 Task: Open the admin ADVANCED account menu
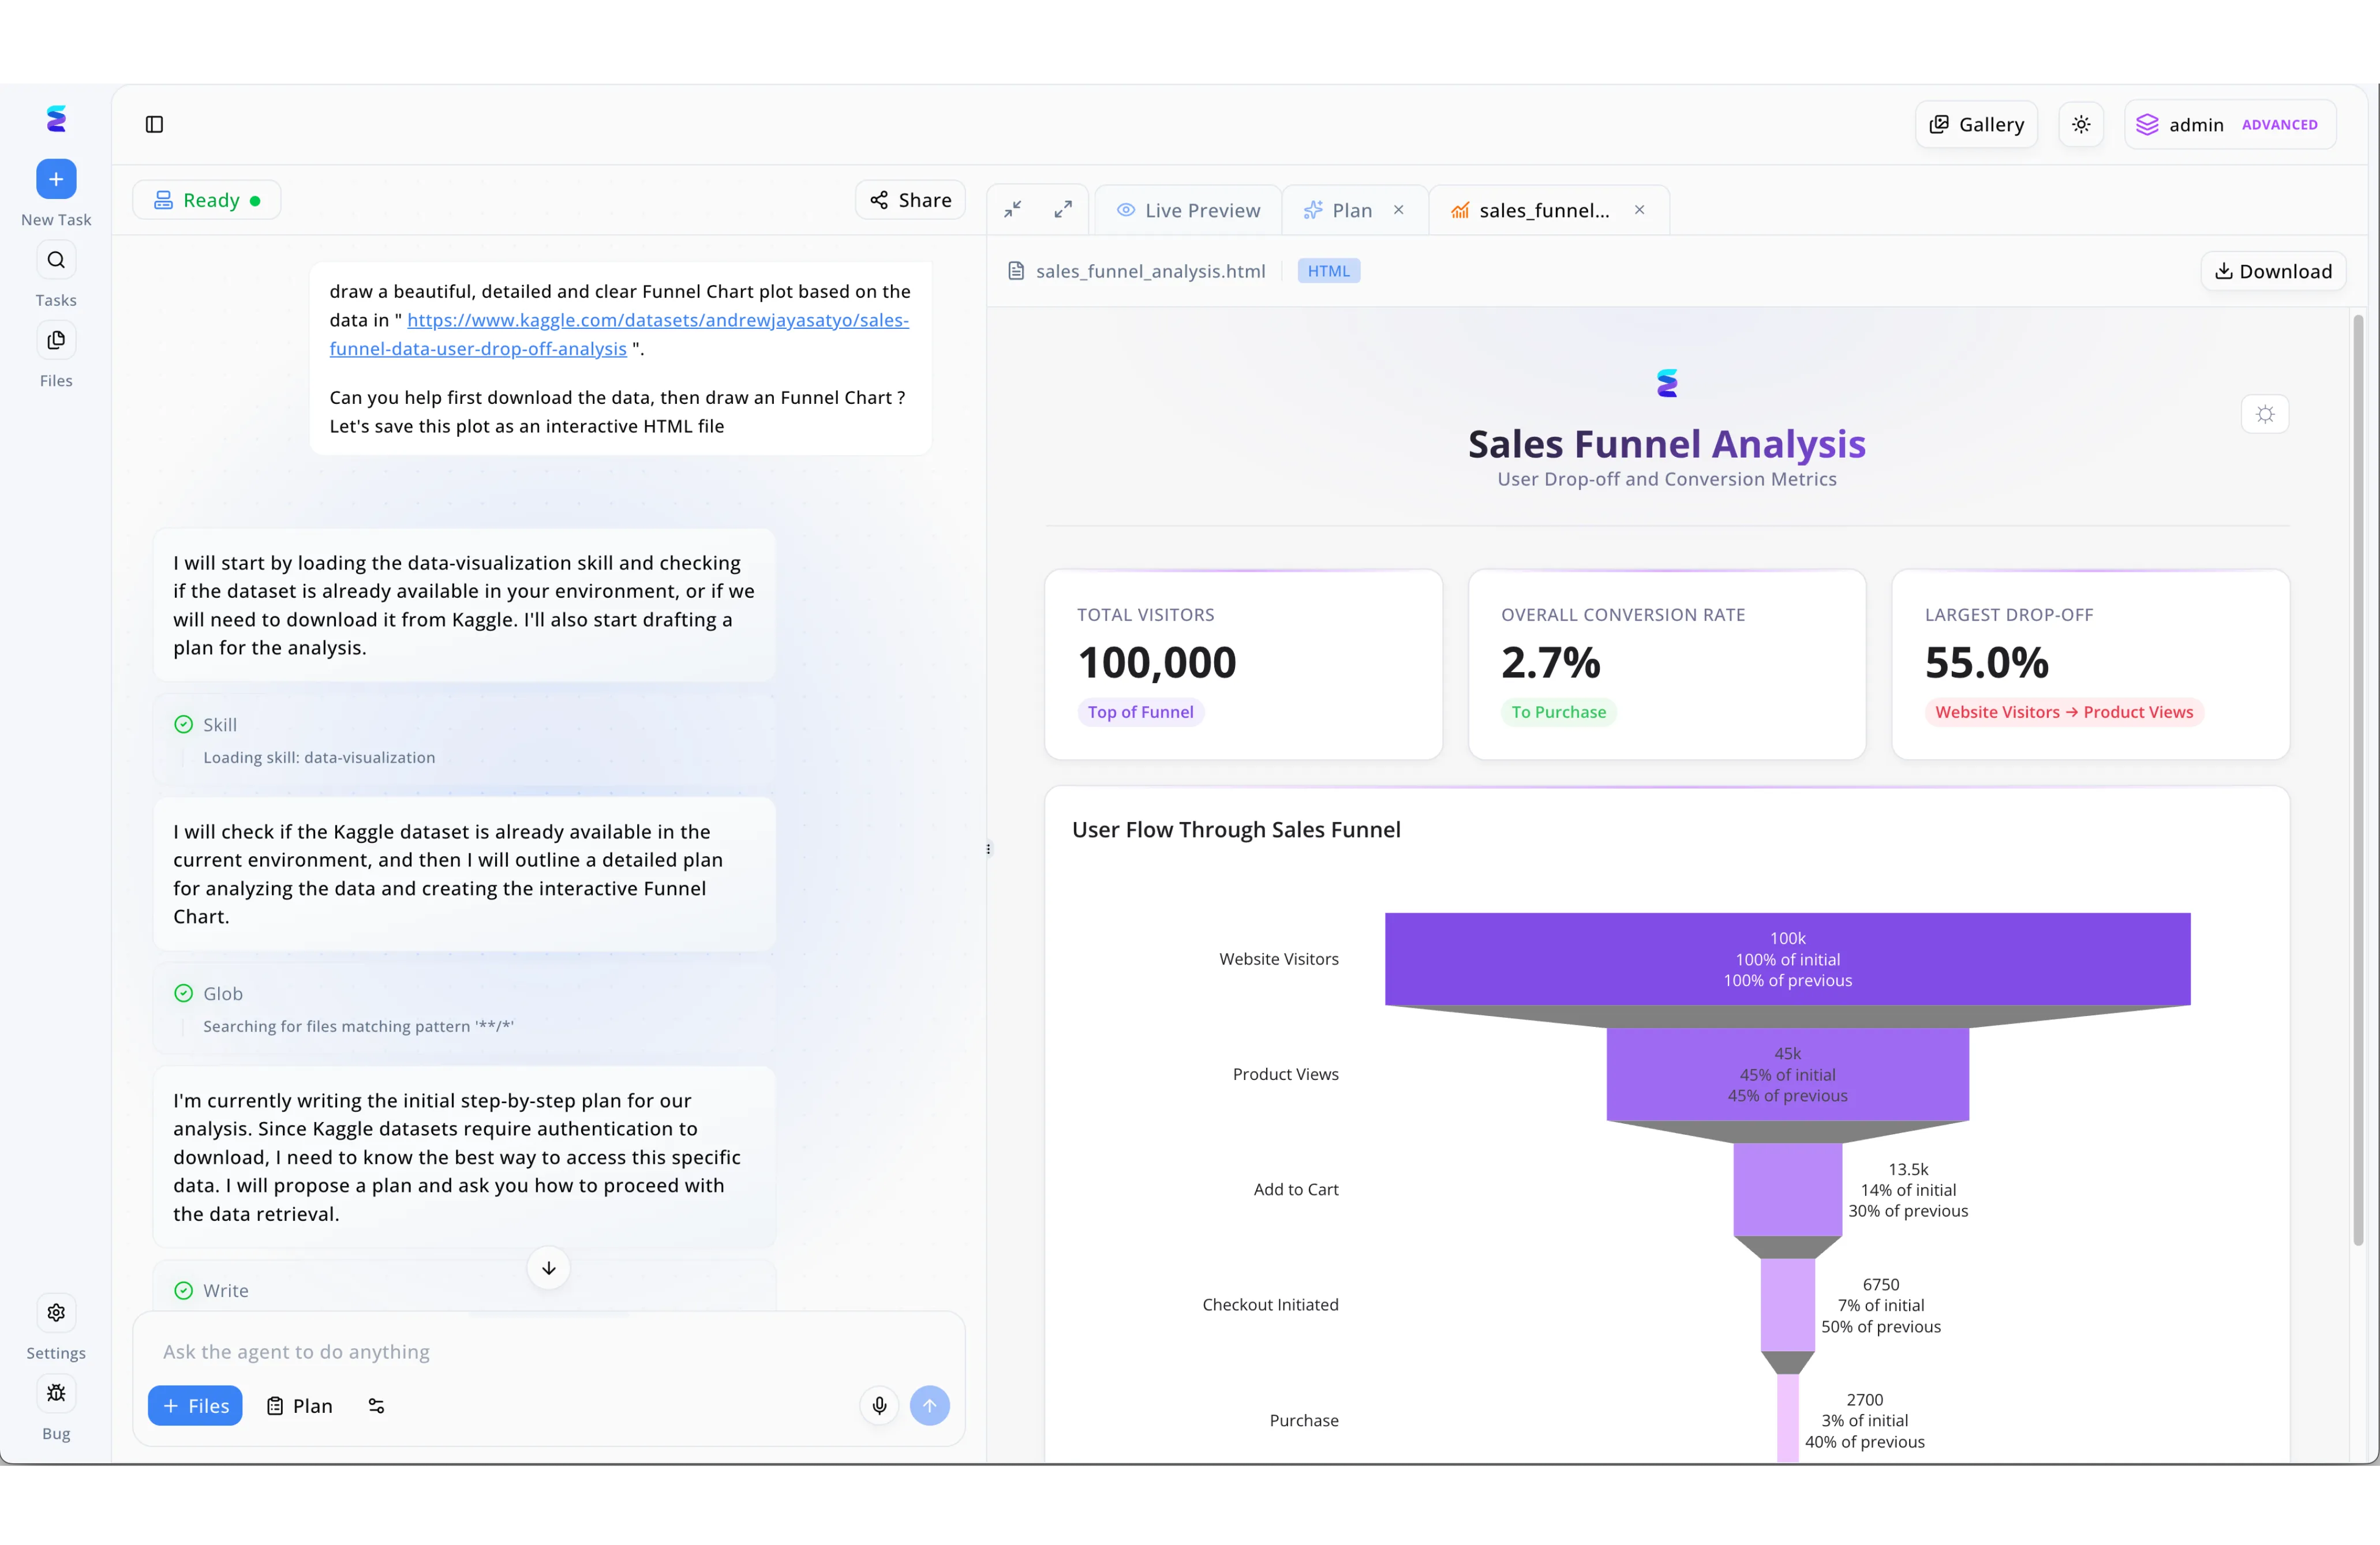tap(2230, 124)
